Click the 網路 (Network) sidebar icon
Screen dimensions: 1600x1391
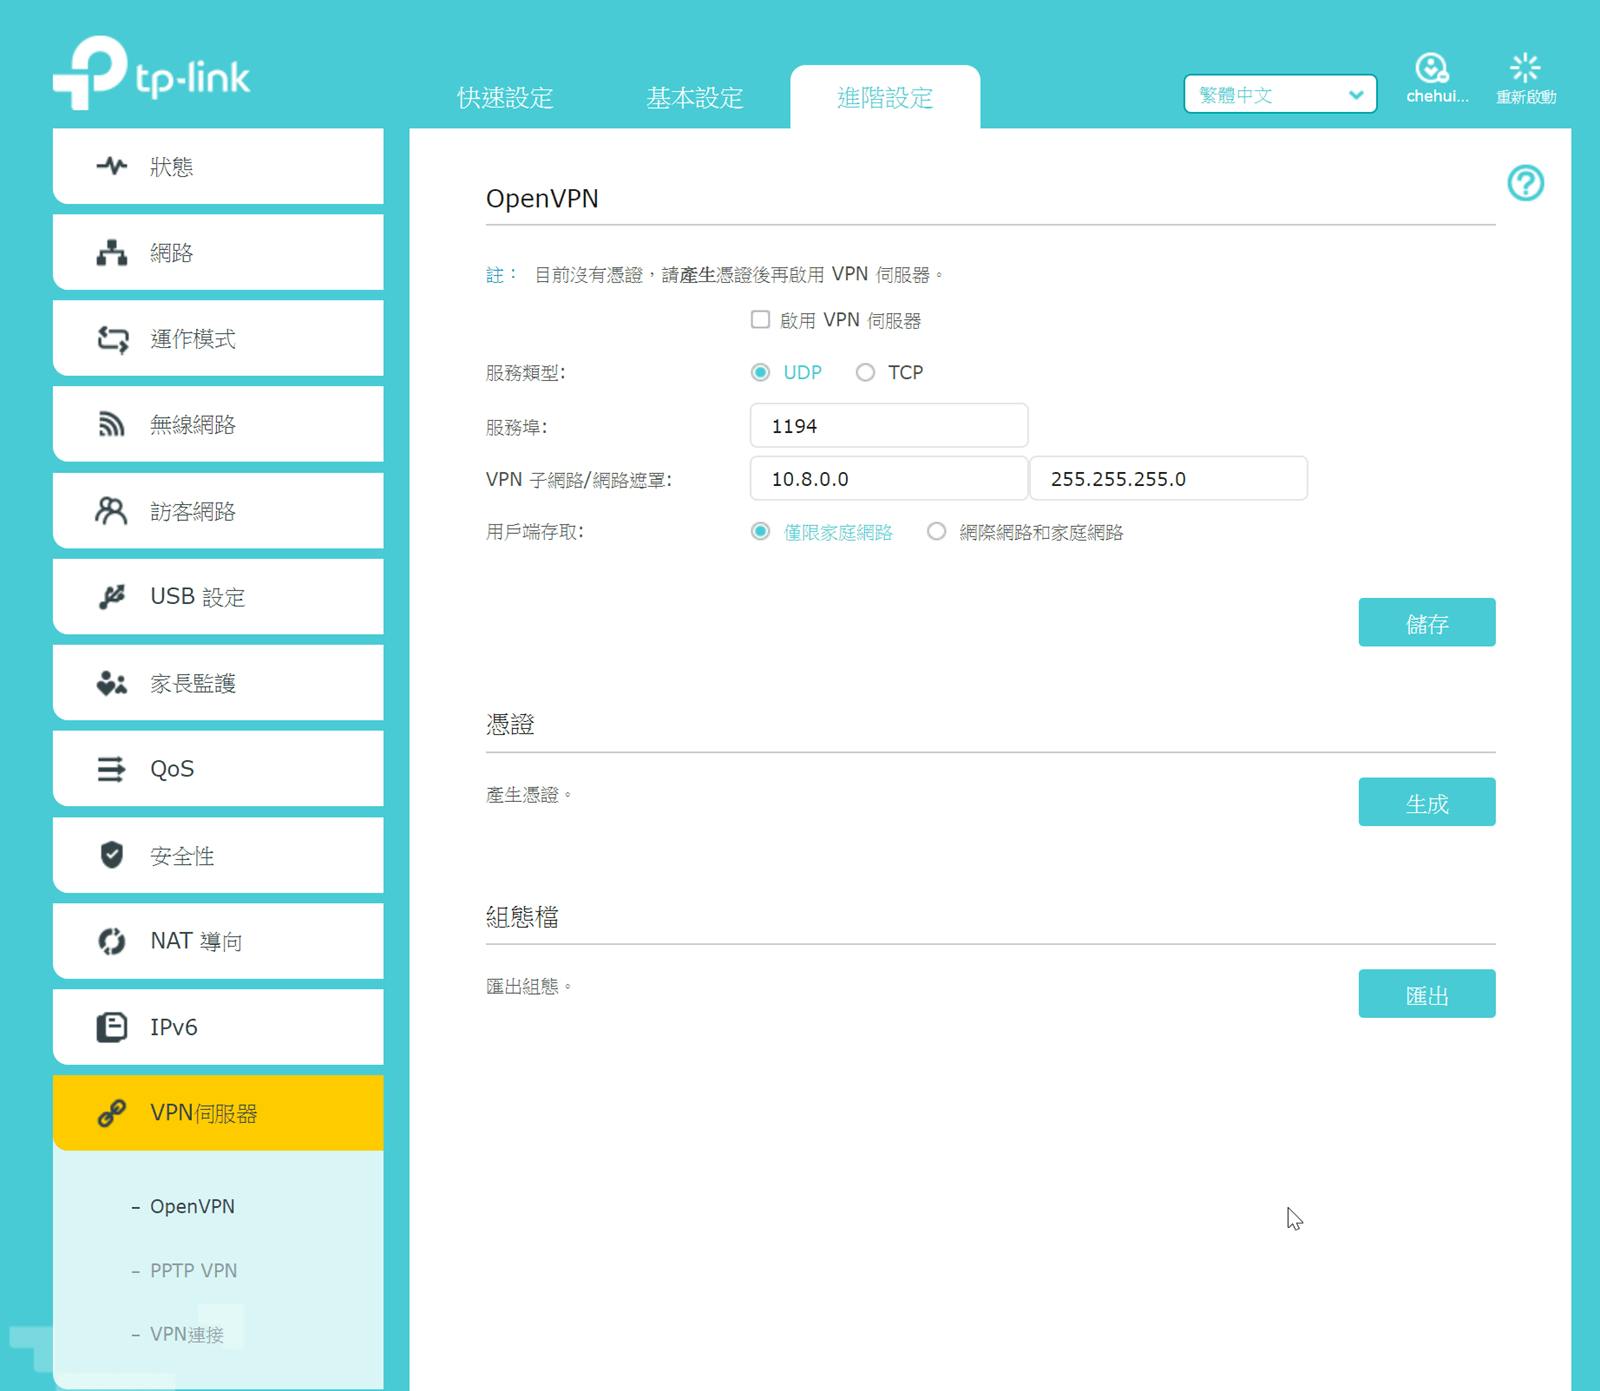[x=111, y=252]
